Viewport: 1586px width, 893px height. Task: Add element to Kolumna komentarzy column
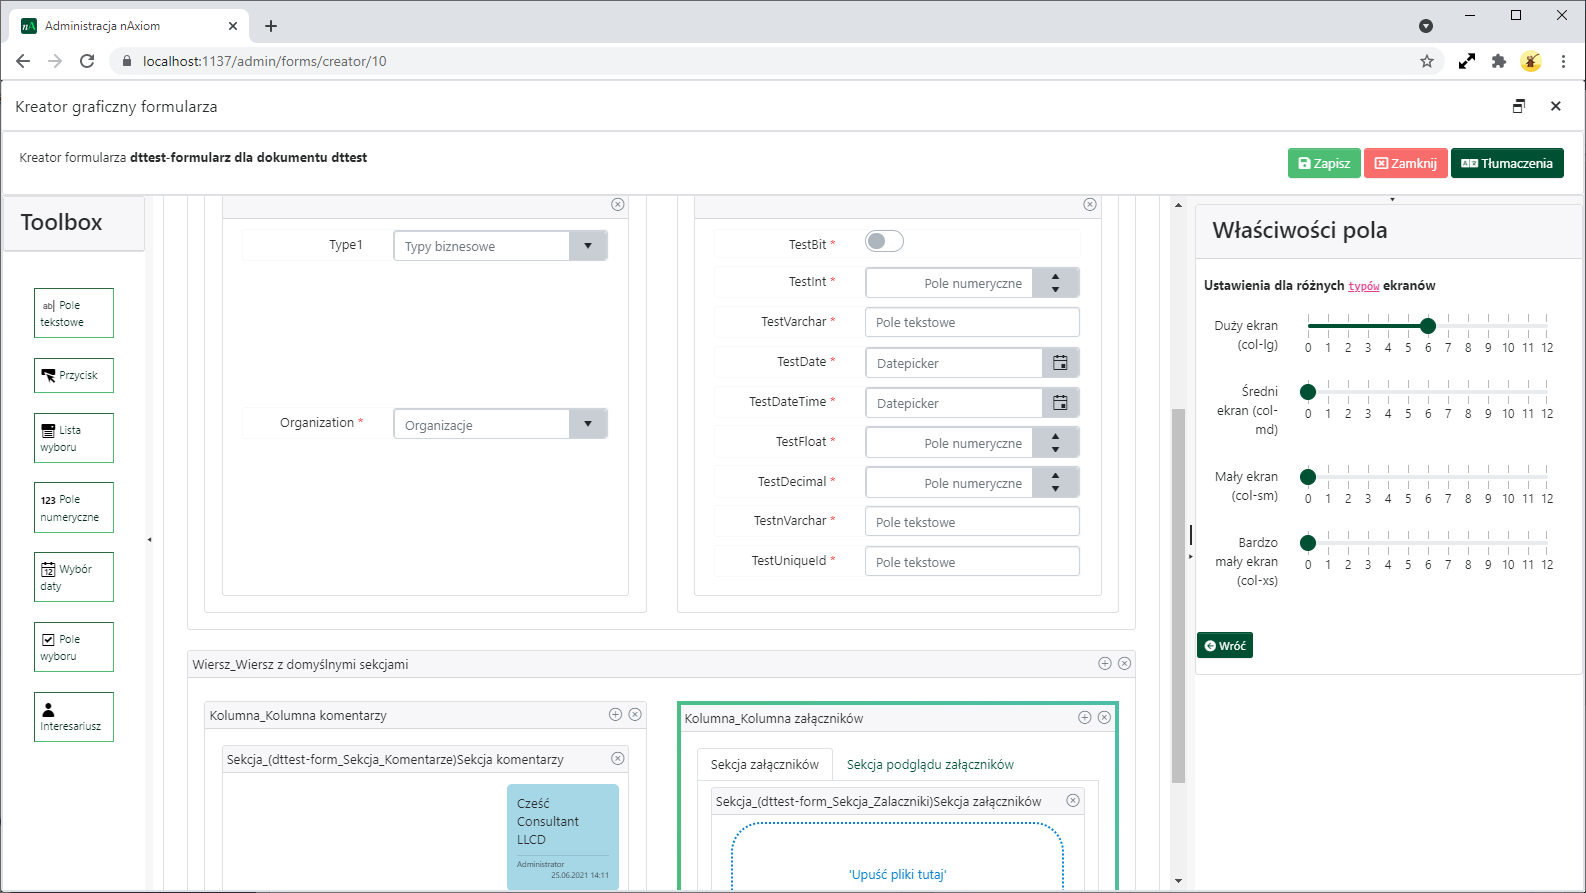[615, 714]
